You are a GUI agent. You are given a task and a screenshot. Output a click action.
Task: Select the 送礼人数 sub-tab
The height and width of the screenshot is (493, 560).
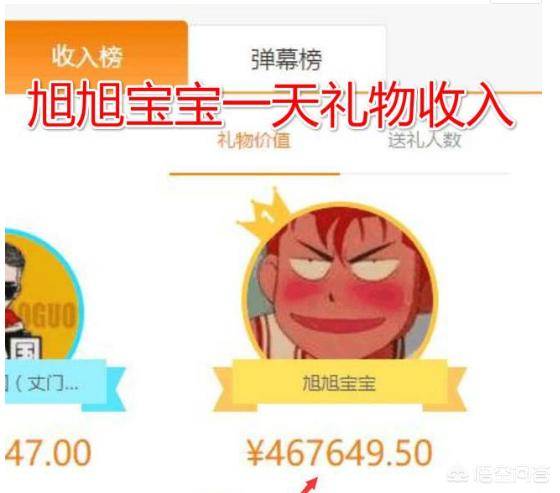pos(425,140)
